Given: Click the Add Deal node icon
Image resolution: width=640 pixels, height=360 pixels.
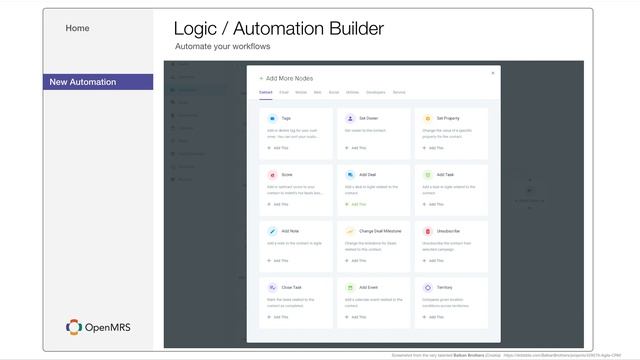Looking at the screenshot, I should [350, 175].
